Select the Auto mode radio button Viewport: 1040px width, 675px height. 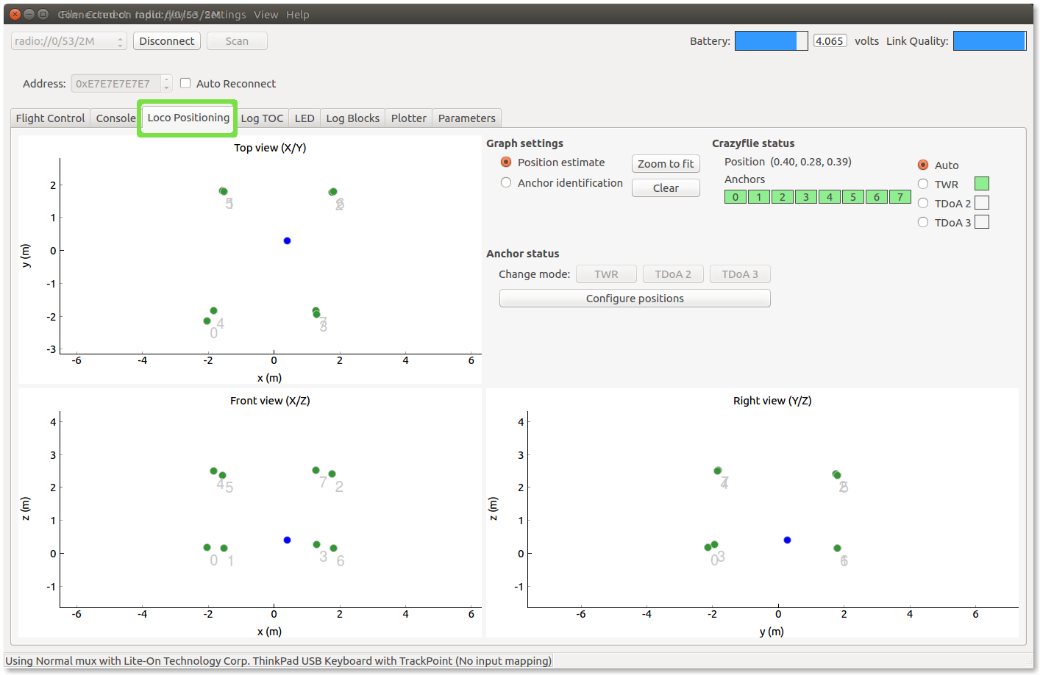point(923,165)
